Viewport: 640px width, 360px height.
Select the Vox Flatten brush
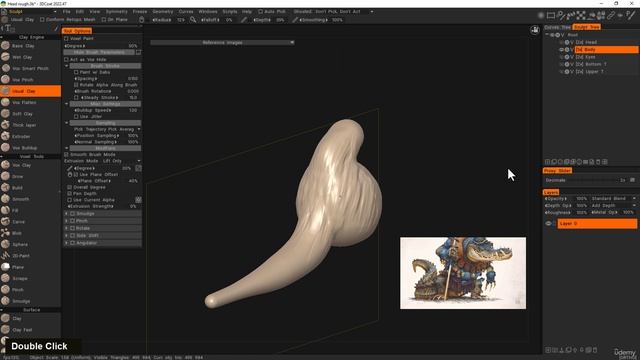click(x=30, y=102)
